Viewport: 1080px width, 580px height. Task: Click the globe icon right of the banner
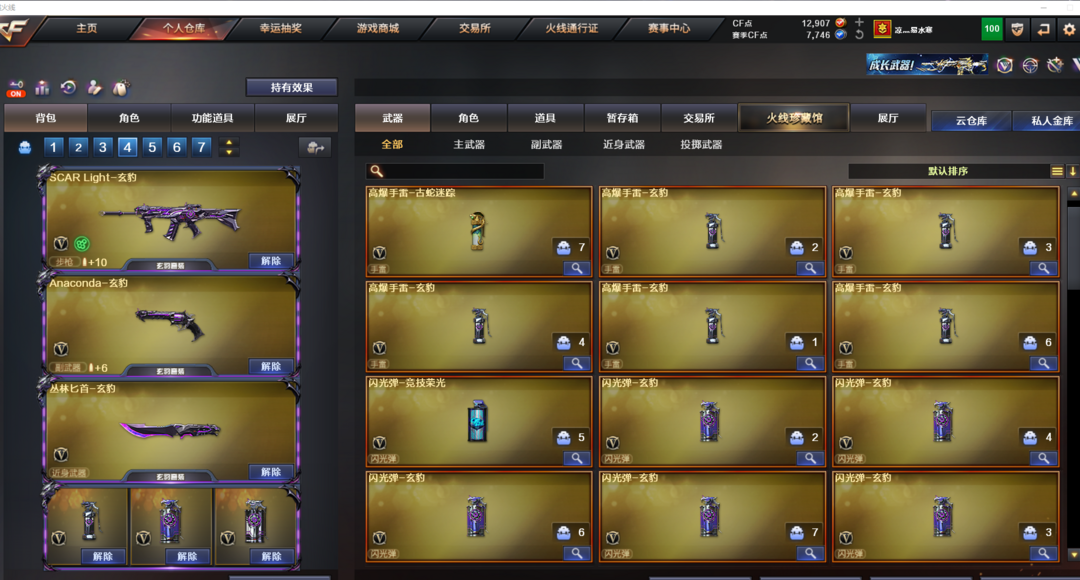[1030, 65]
